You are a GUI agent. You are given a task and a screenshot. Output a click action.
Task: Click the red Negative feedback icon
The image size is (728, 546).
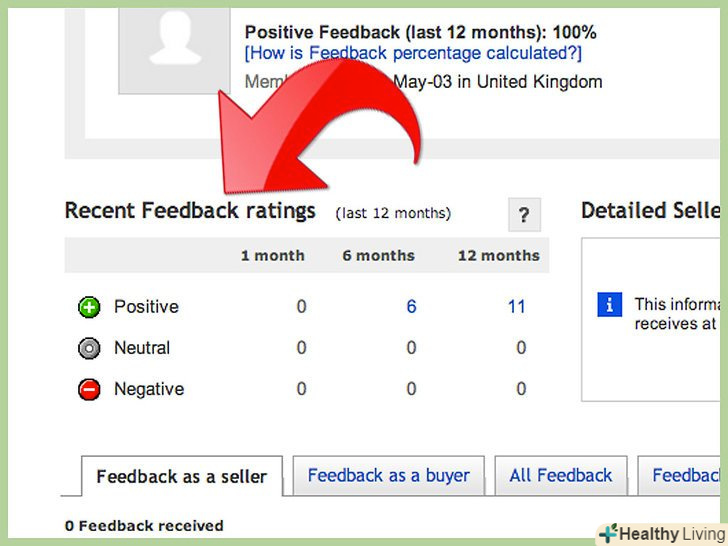[89, 390]
